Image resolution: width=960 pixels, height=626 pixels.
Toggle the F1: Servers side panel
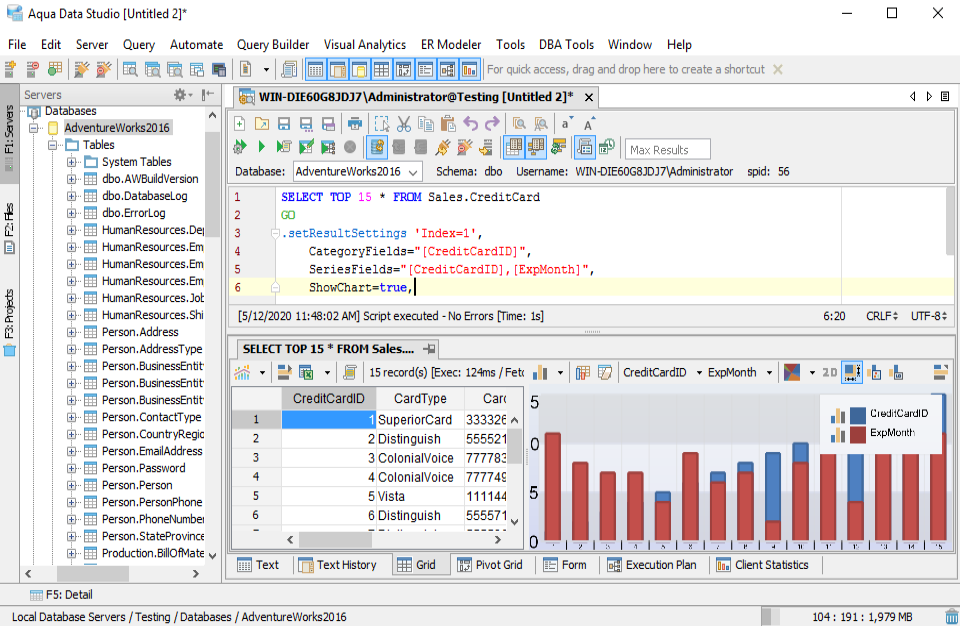(x=9, y=131)
